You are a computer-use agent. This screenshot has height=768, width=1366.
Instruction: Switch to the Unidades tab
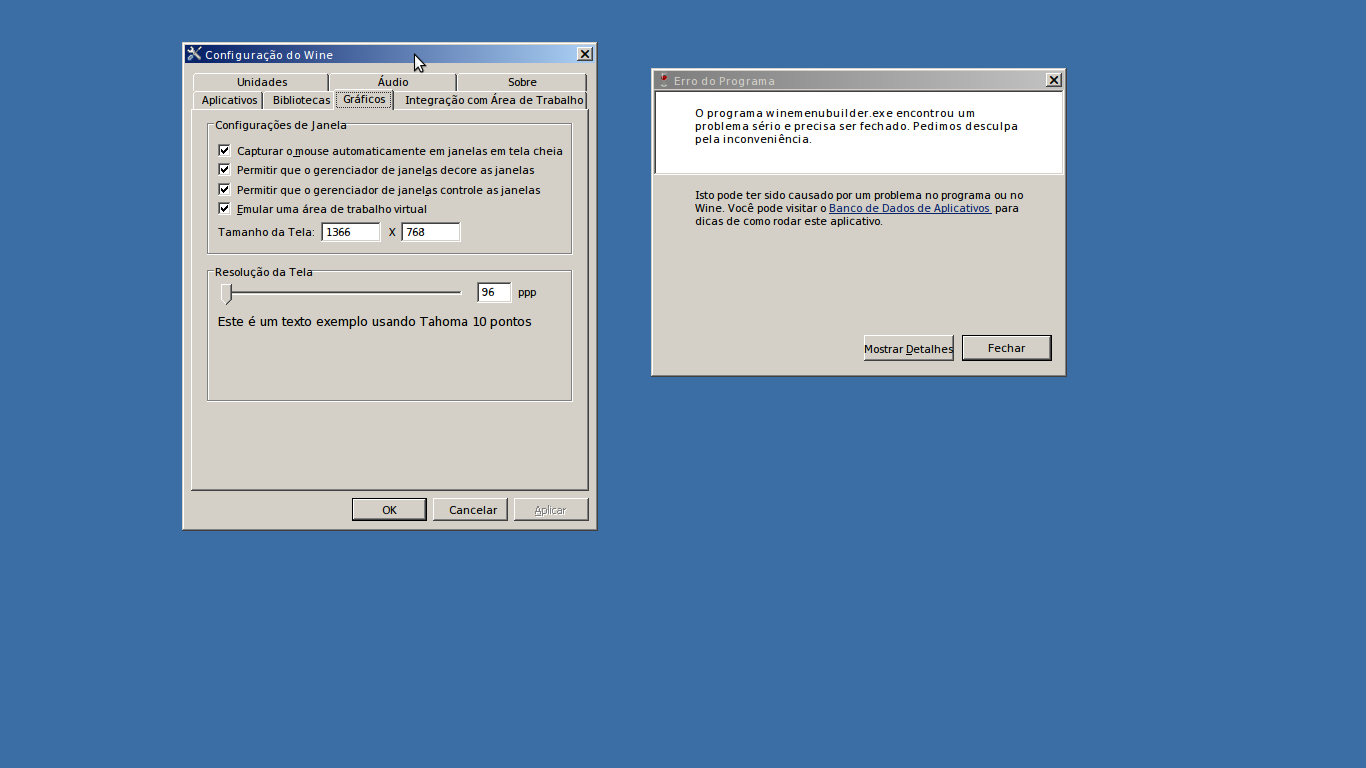click(x=262, y=82)
